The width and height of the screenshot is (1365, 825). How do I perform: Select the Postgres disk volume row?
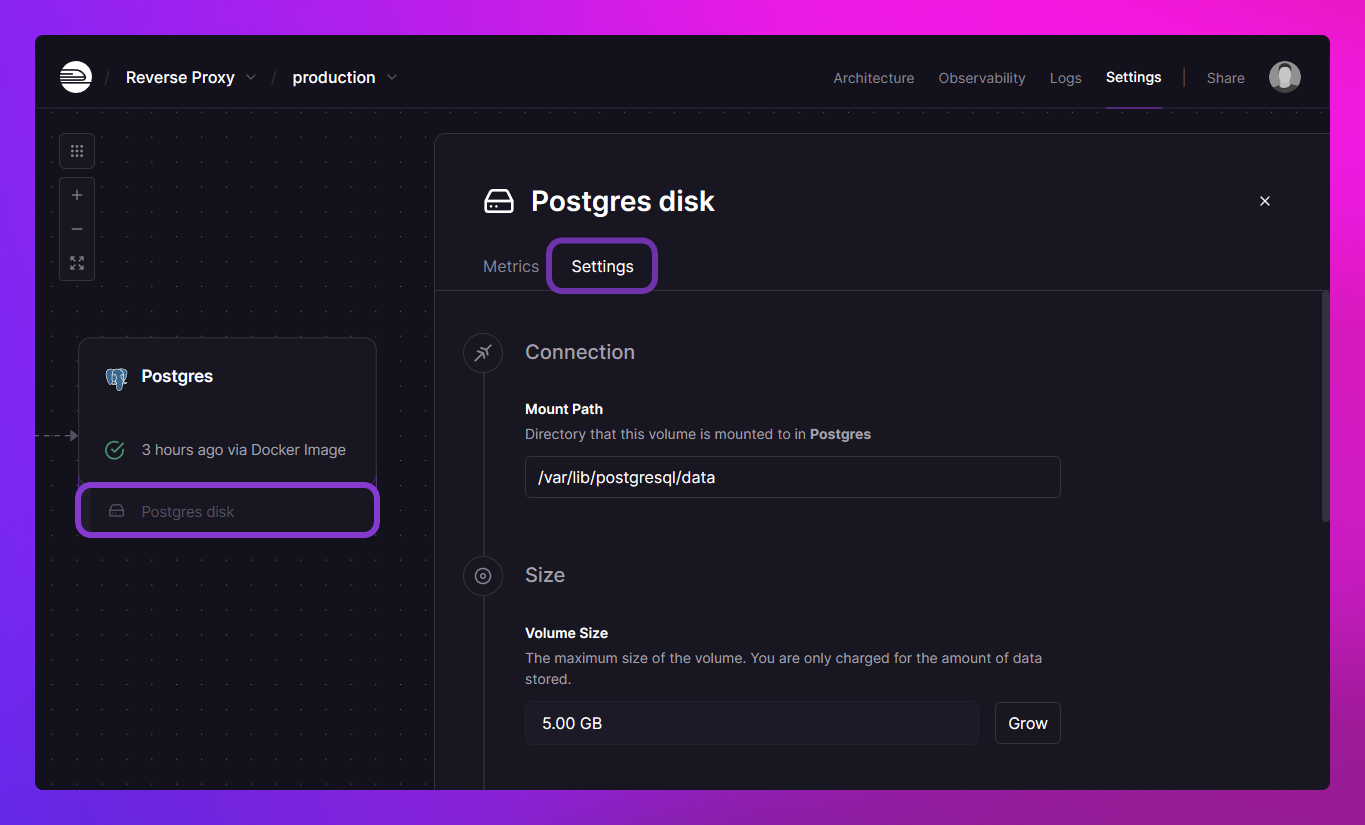[x=228, y=511]
